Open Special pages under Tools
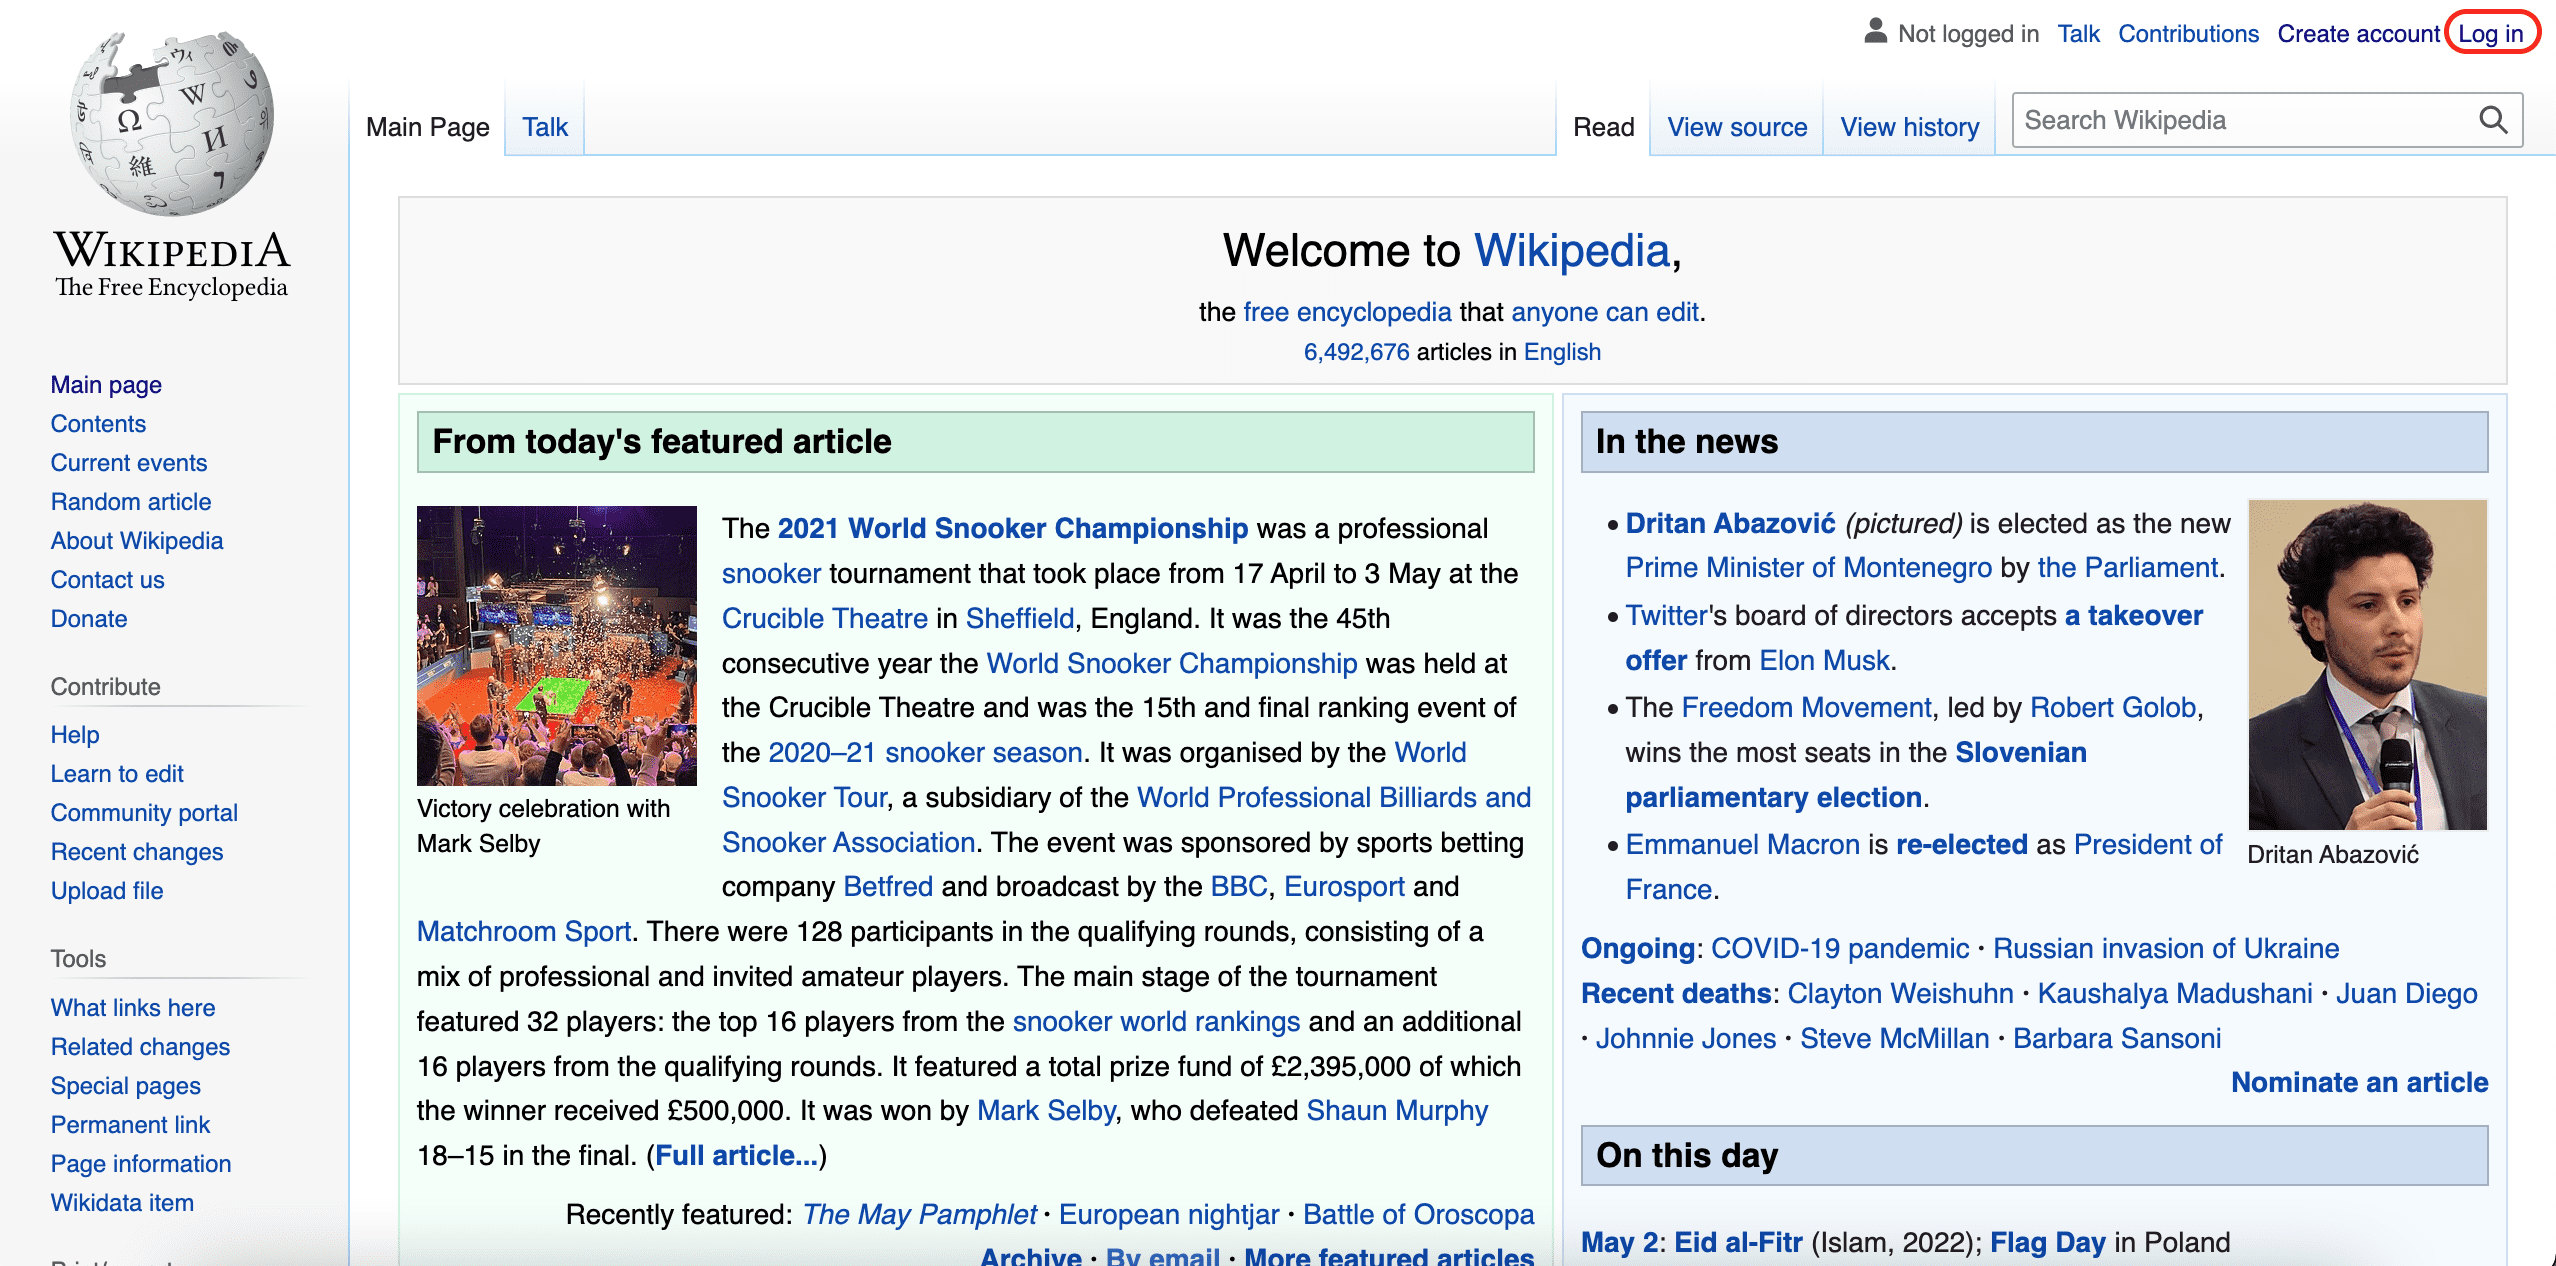The height and width of the screenshot is (1266, 2556). click(126, 1086)
